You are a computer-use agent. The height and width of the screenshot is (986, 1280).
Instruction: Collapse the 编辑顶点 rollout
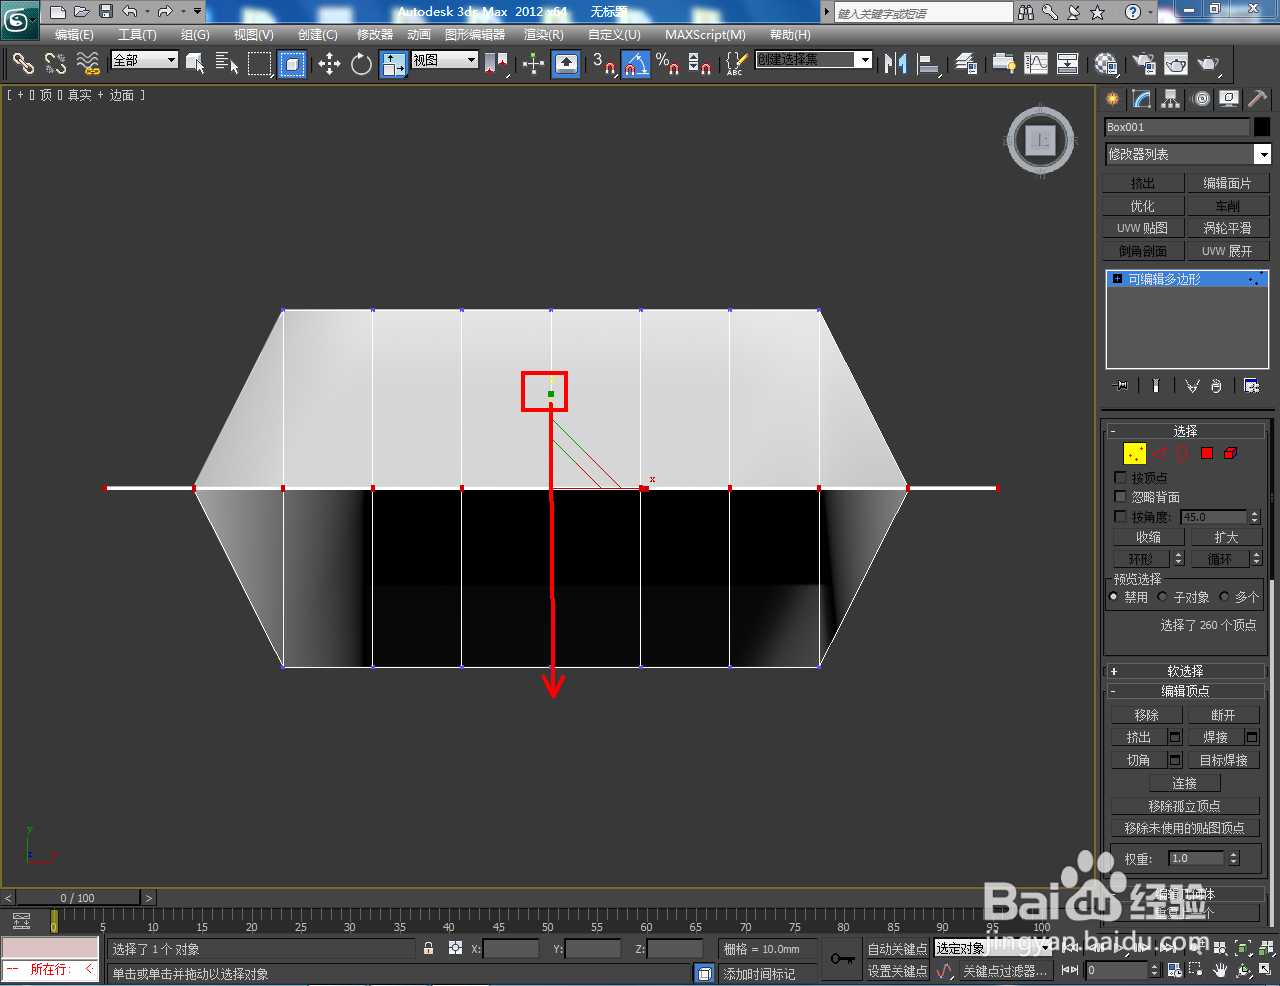1185,691
